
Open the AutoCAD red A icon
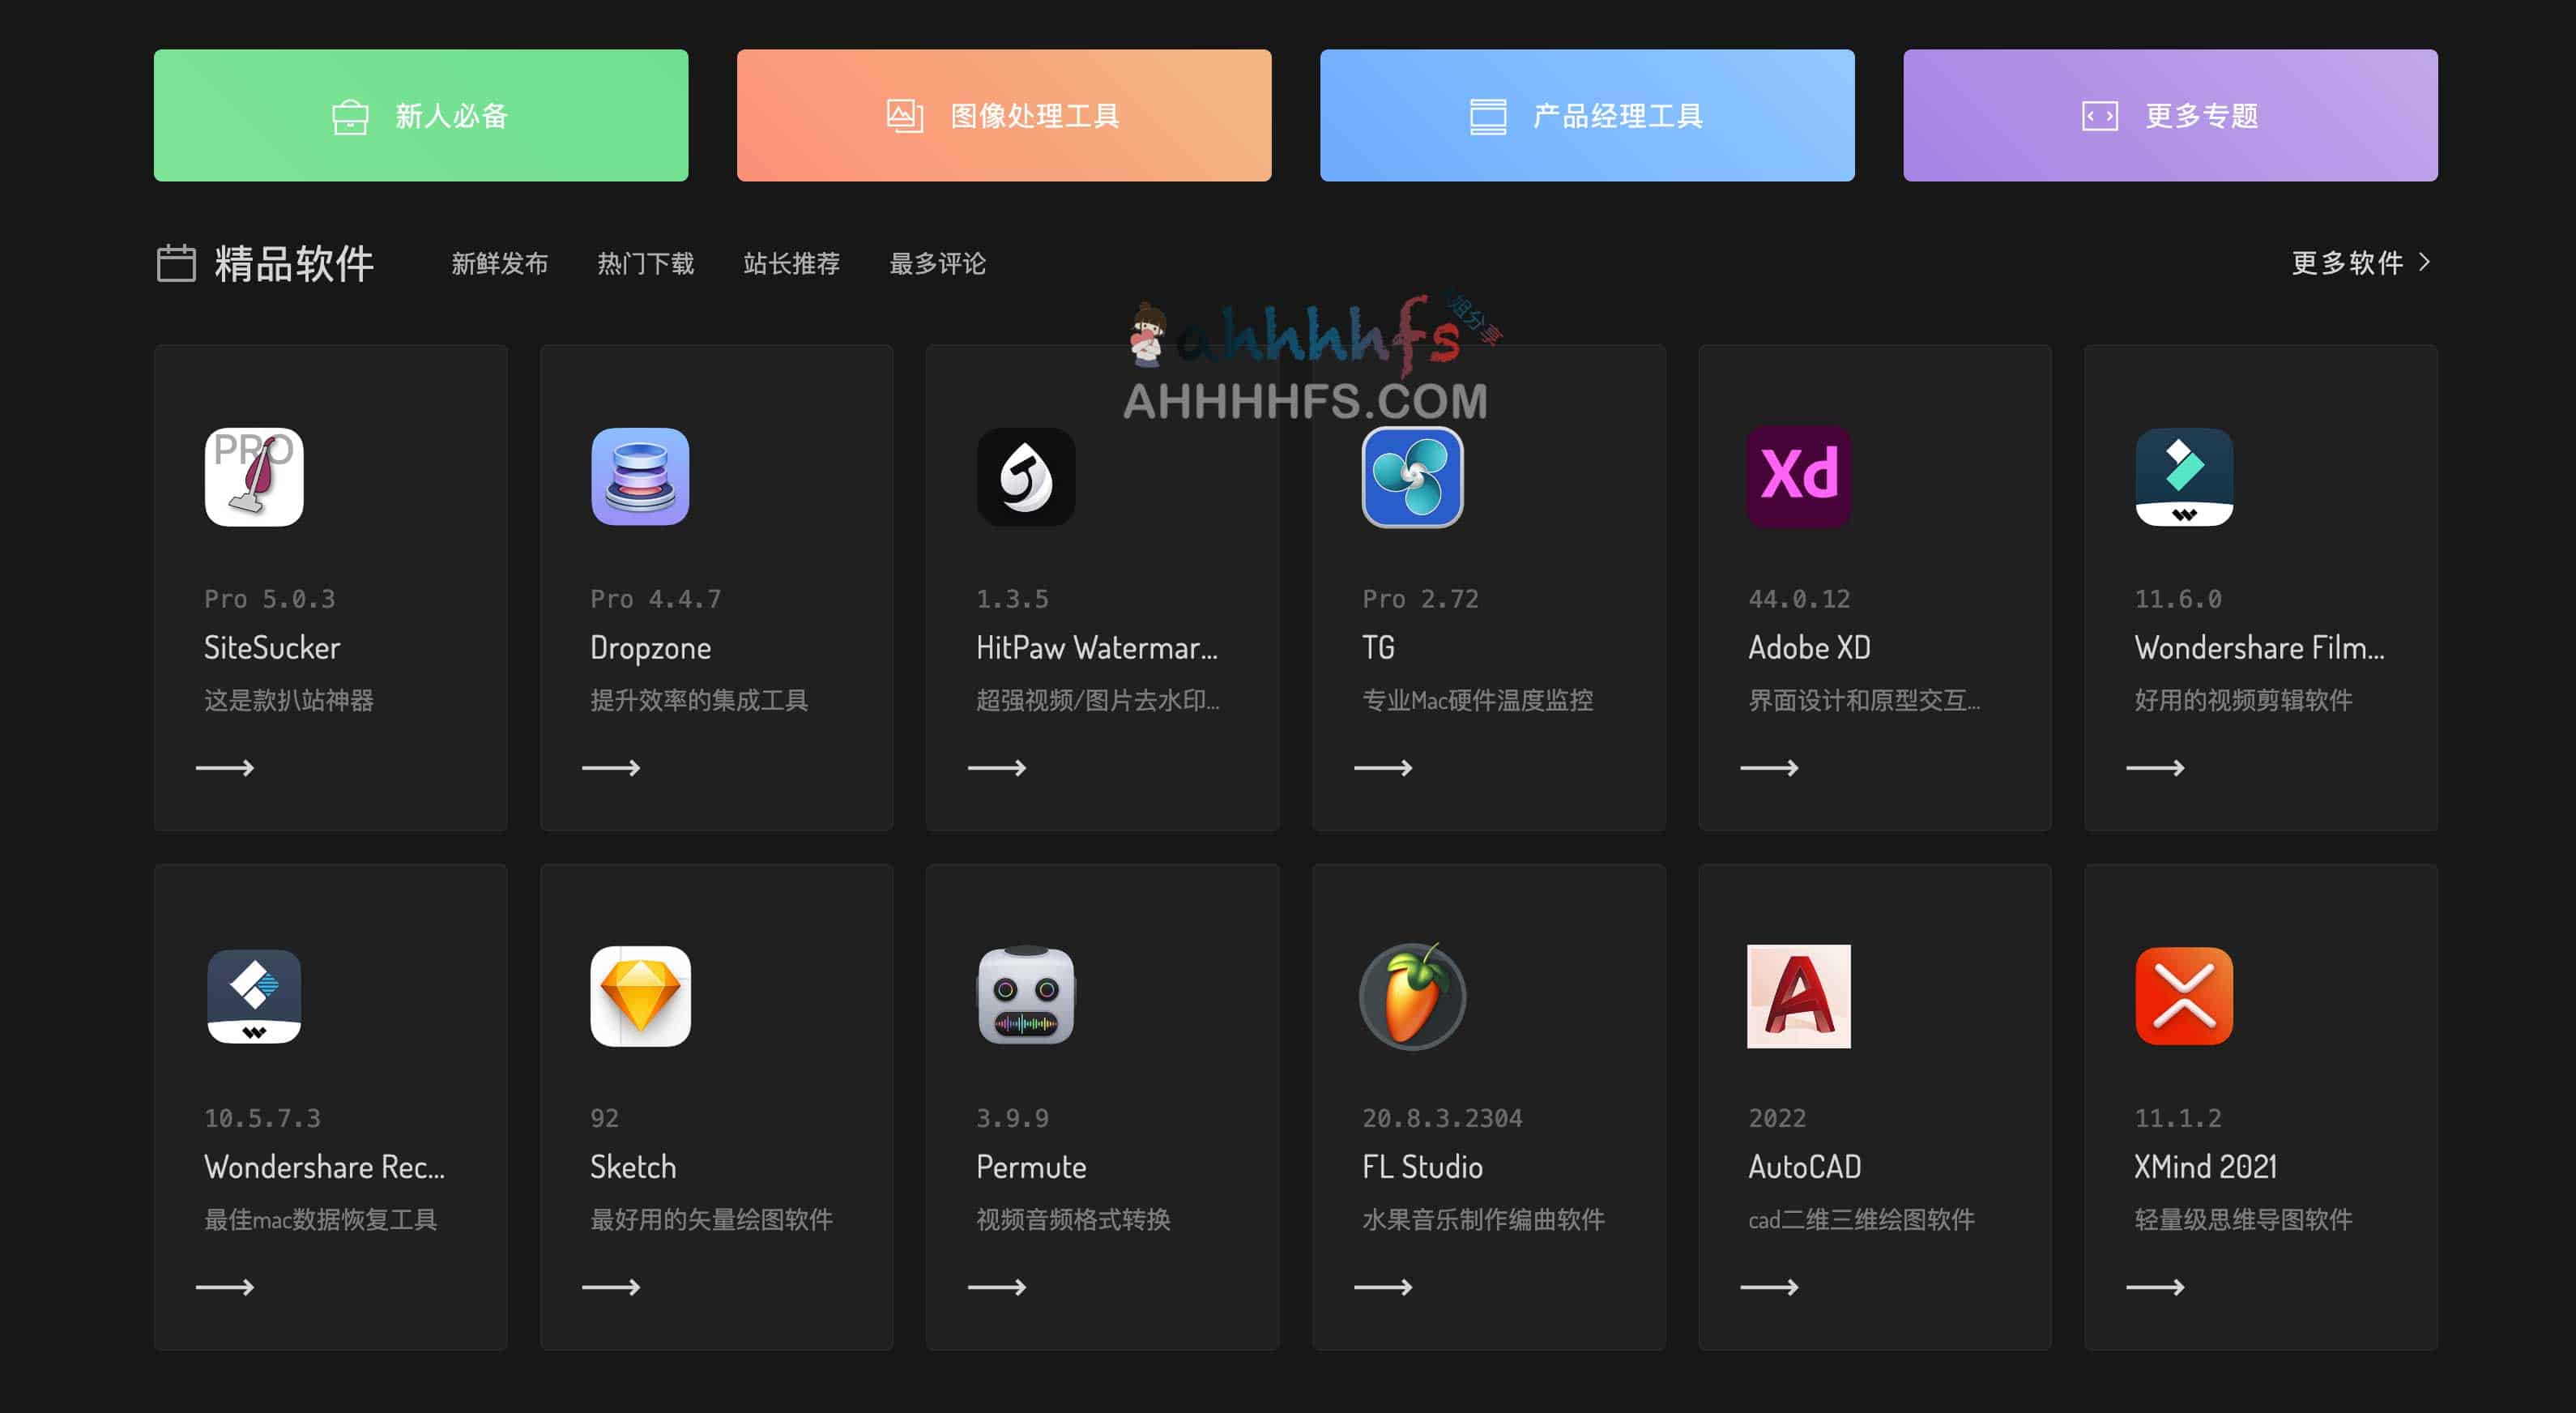(1798, 996)
